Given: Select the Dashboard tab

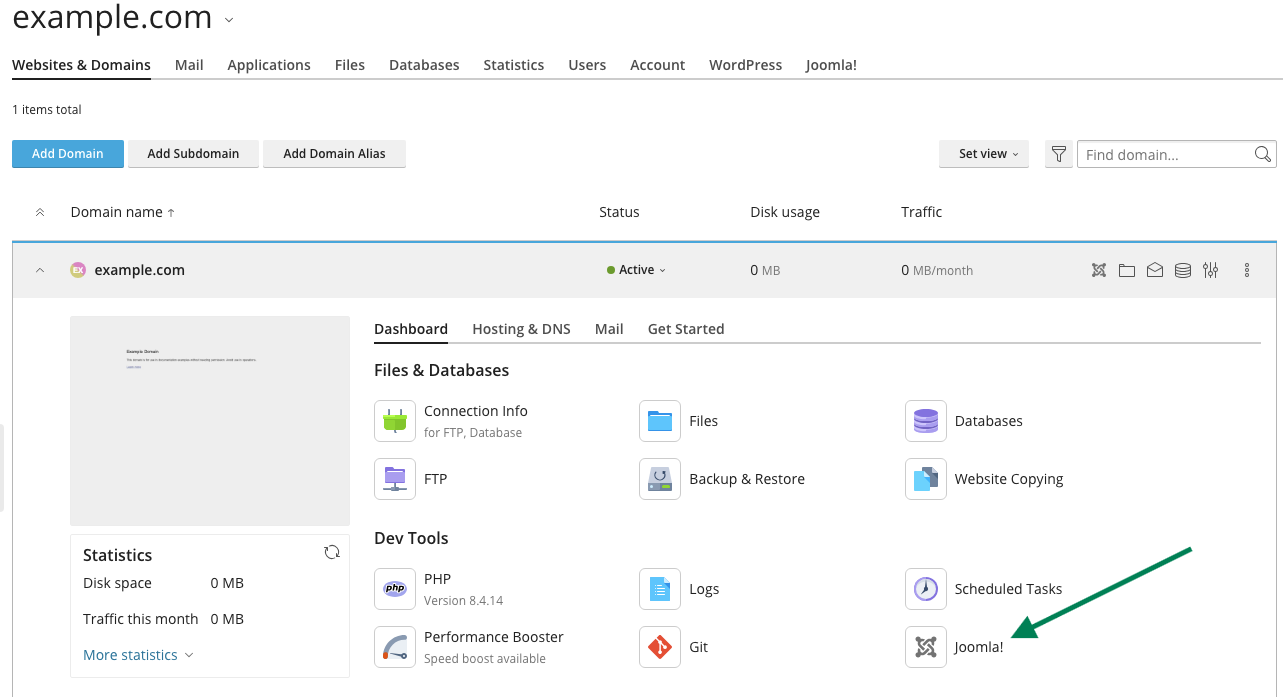Looking at the screenshot, I should tap(411, 329).
